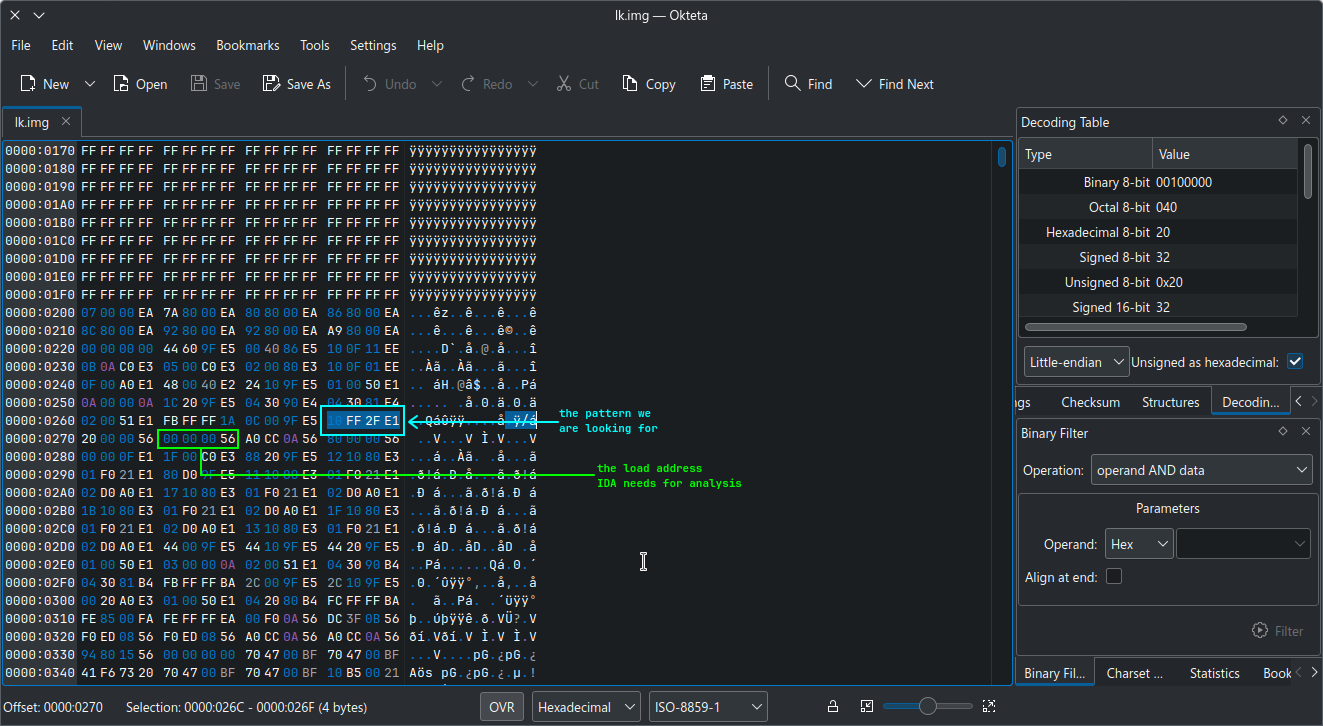Click the Find magnifier icon
Image resolution: width=1323 pixels, height=726 pixels.
click(792, 84)
